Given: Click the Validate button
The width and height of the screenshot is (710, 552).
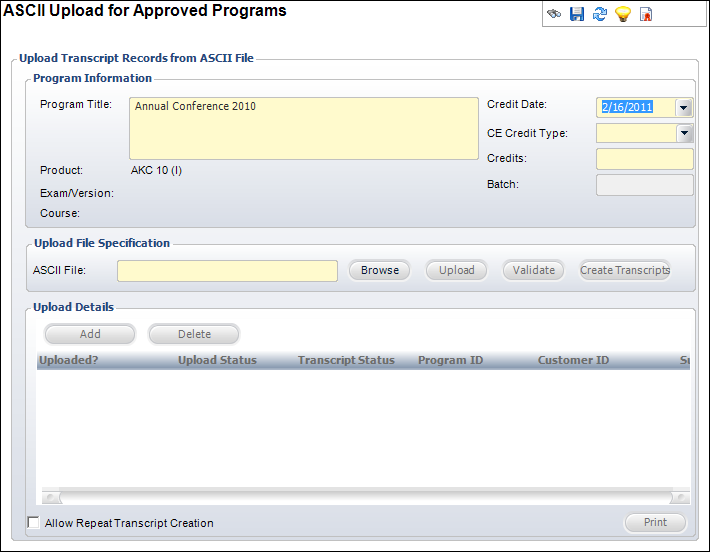Looking at the screenshot, I should (x=533, y=270).
